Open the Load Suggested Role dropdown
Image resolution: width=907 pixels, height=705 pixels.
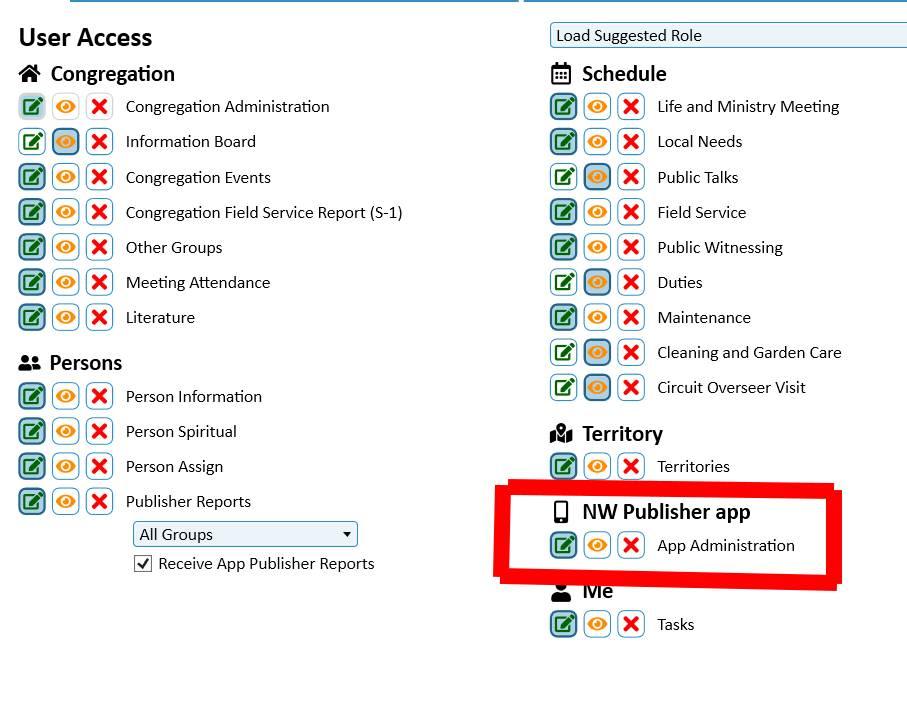(x=728, y=36)
